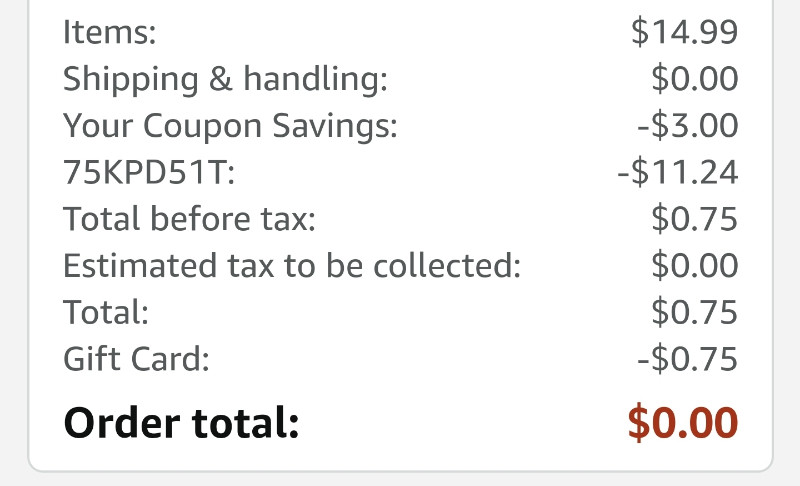Select the -$3.00 coupon savings amount

(688, 125)
